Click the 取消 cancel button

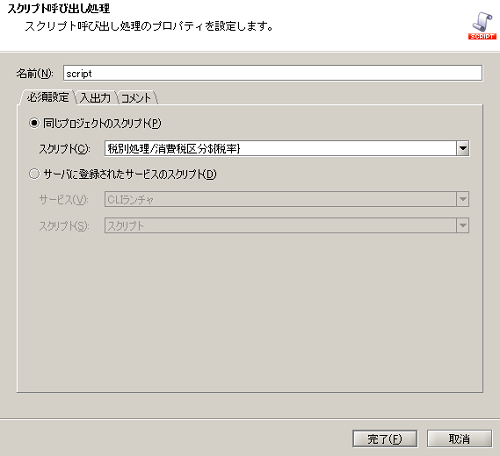(x=459, y=439)
